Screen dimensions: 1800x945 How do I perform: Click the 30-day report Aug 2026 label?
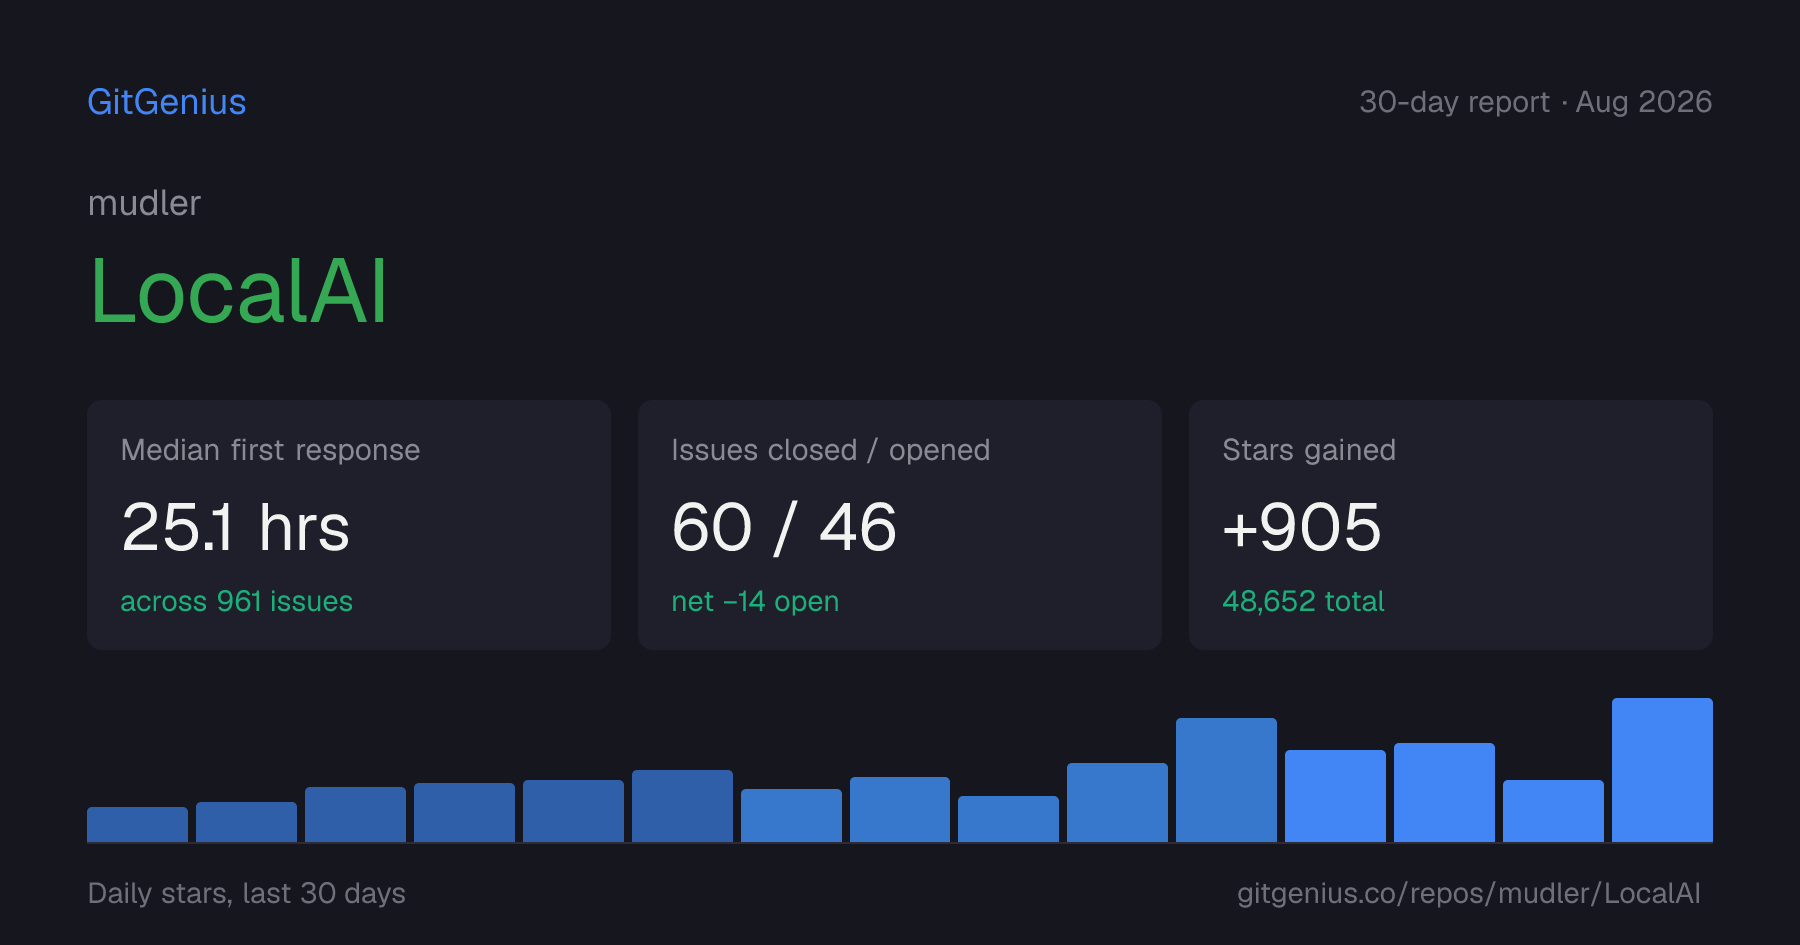point(1535,102)
